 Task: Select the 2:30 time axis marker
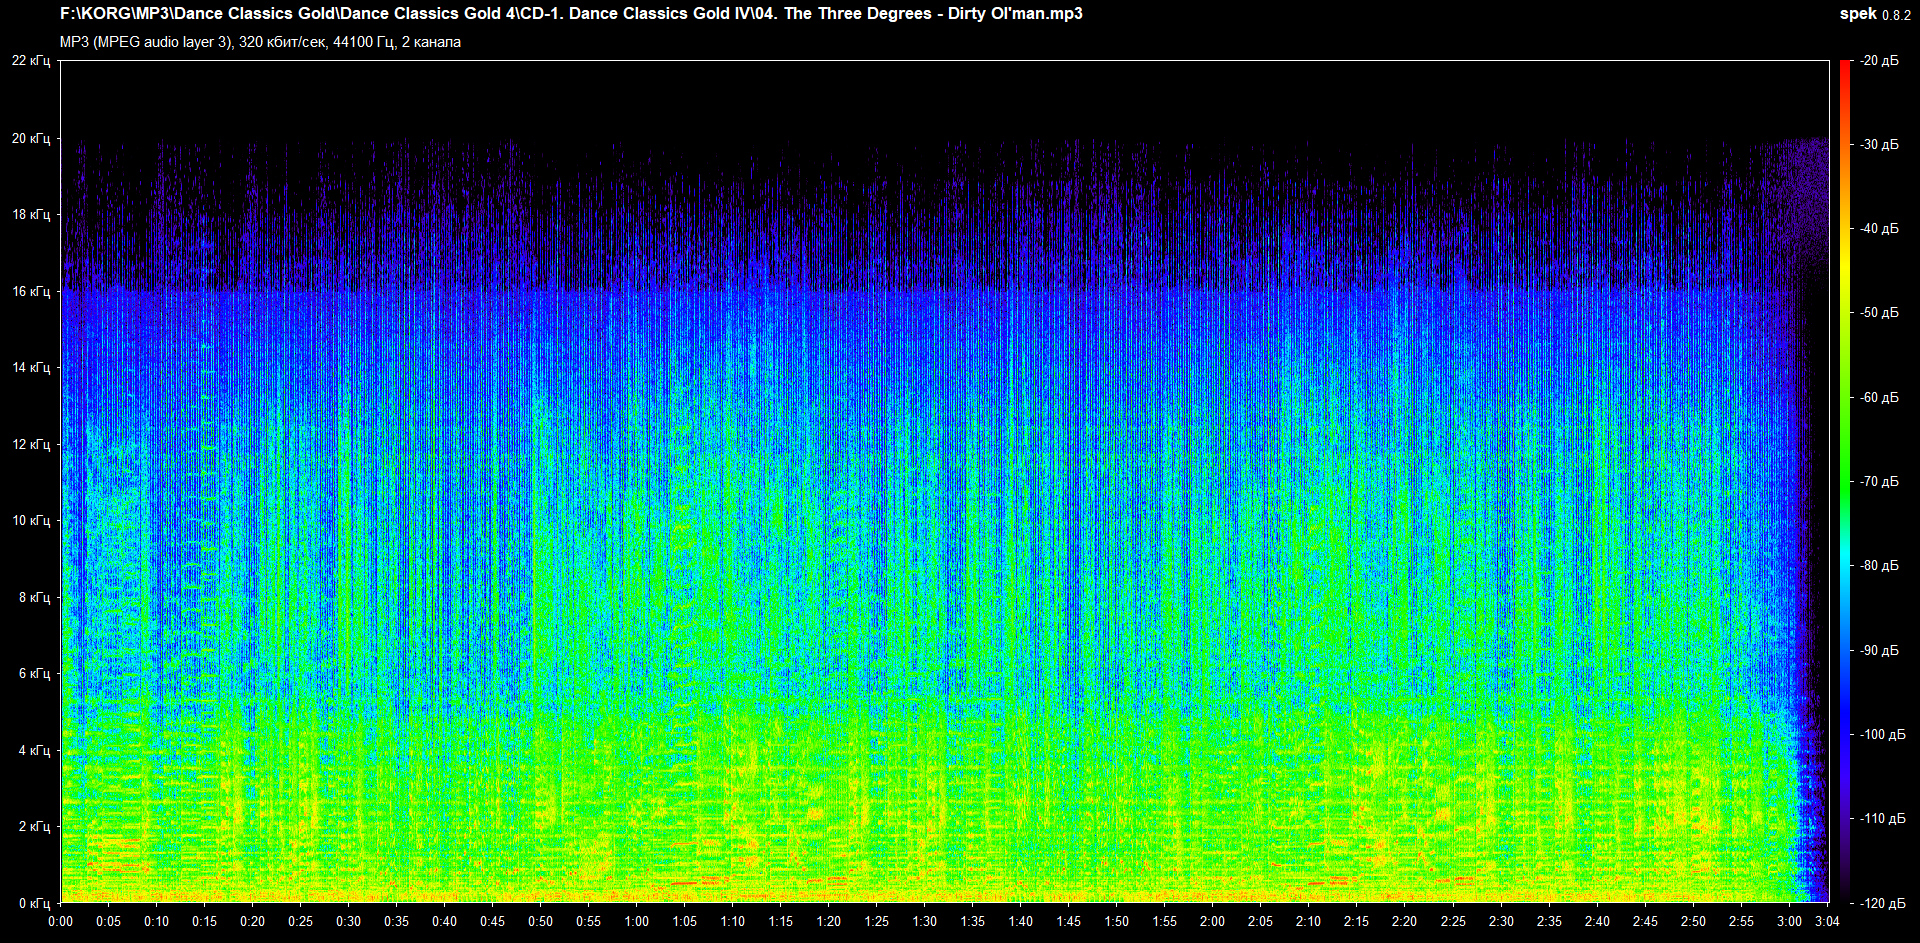(1500, 921)
